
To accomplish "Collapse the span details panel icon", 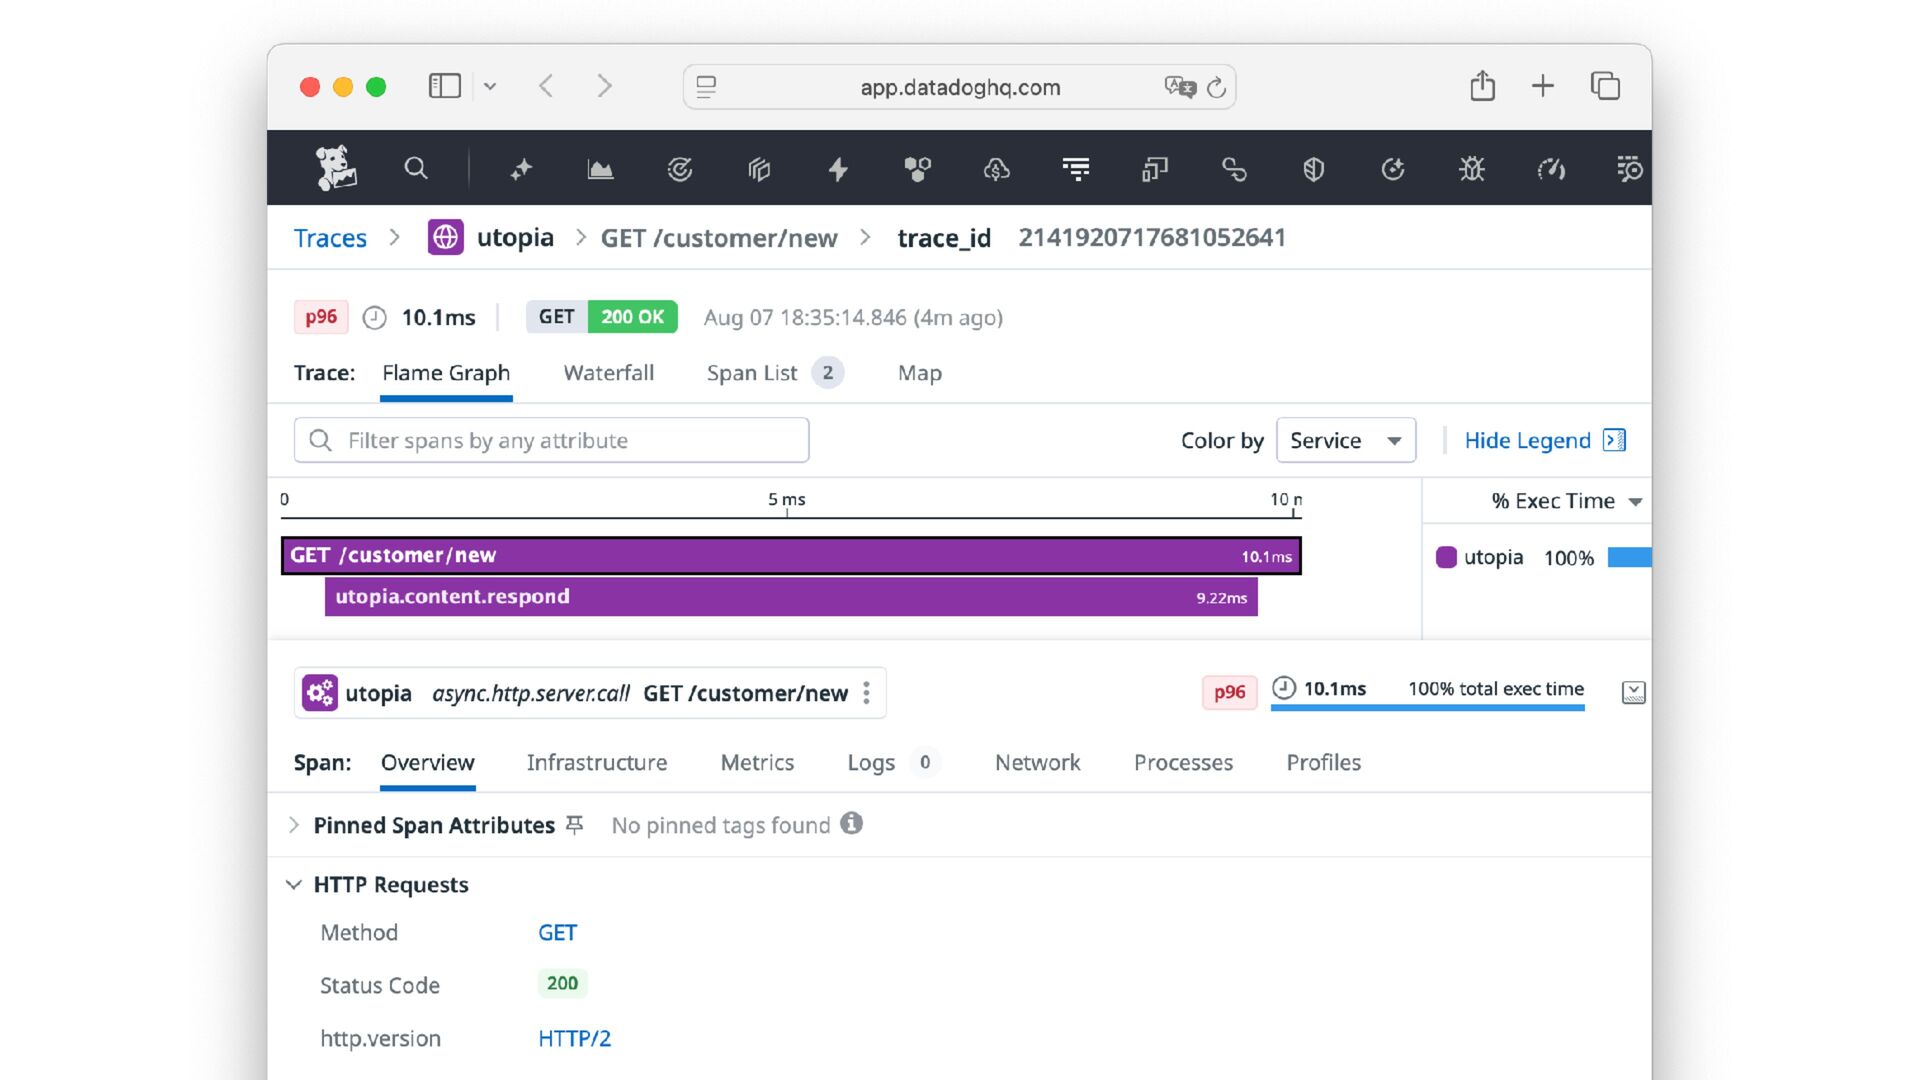I will pyautogui.click(x=1633, y=692).
